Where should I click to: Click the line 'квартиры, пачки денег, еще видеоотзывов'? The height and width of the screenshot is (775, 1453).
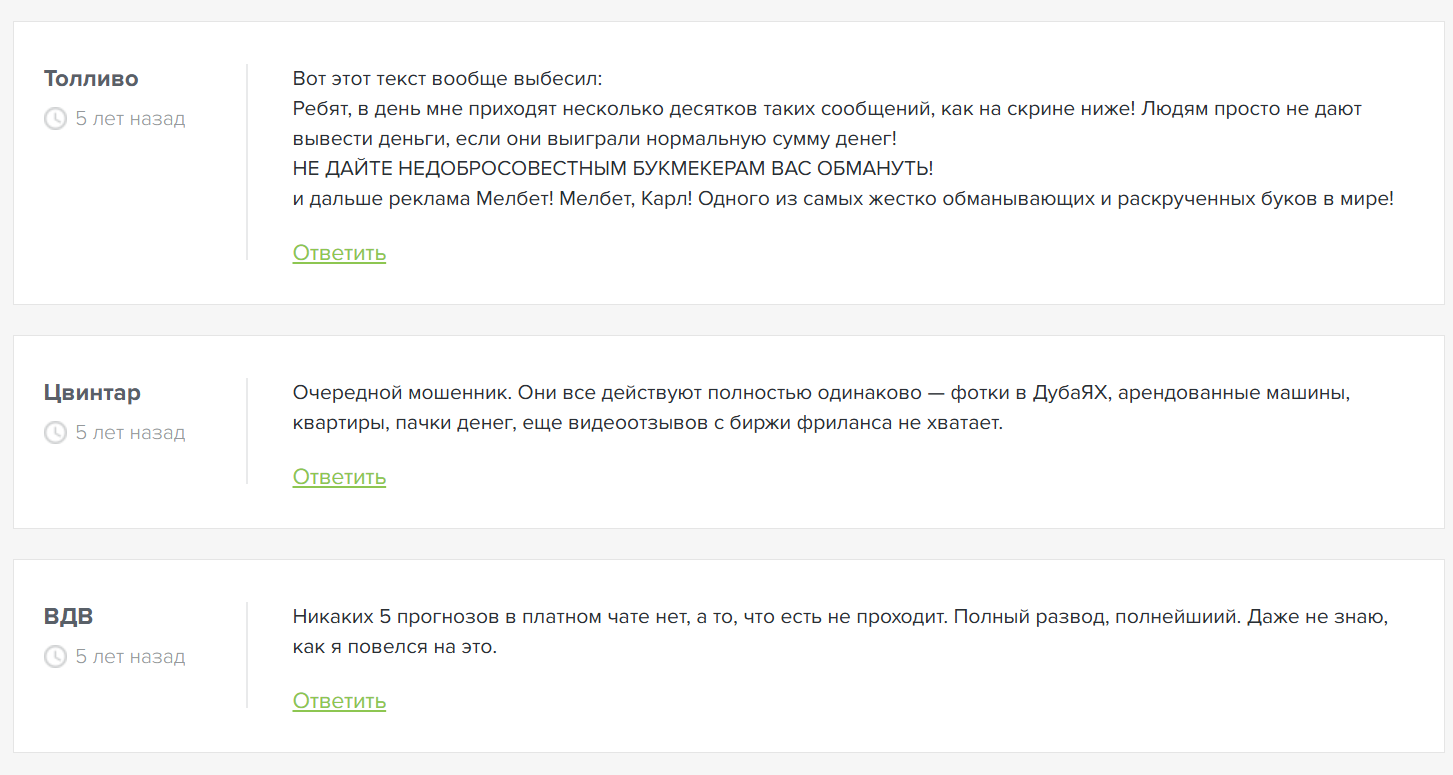(x=647, y=423)
